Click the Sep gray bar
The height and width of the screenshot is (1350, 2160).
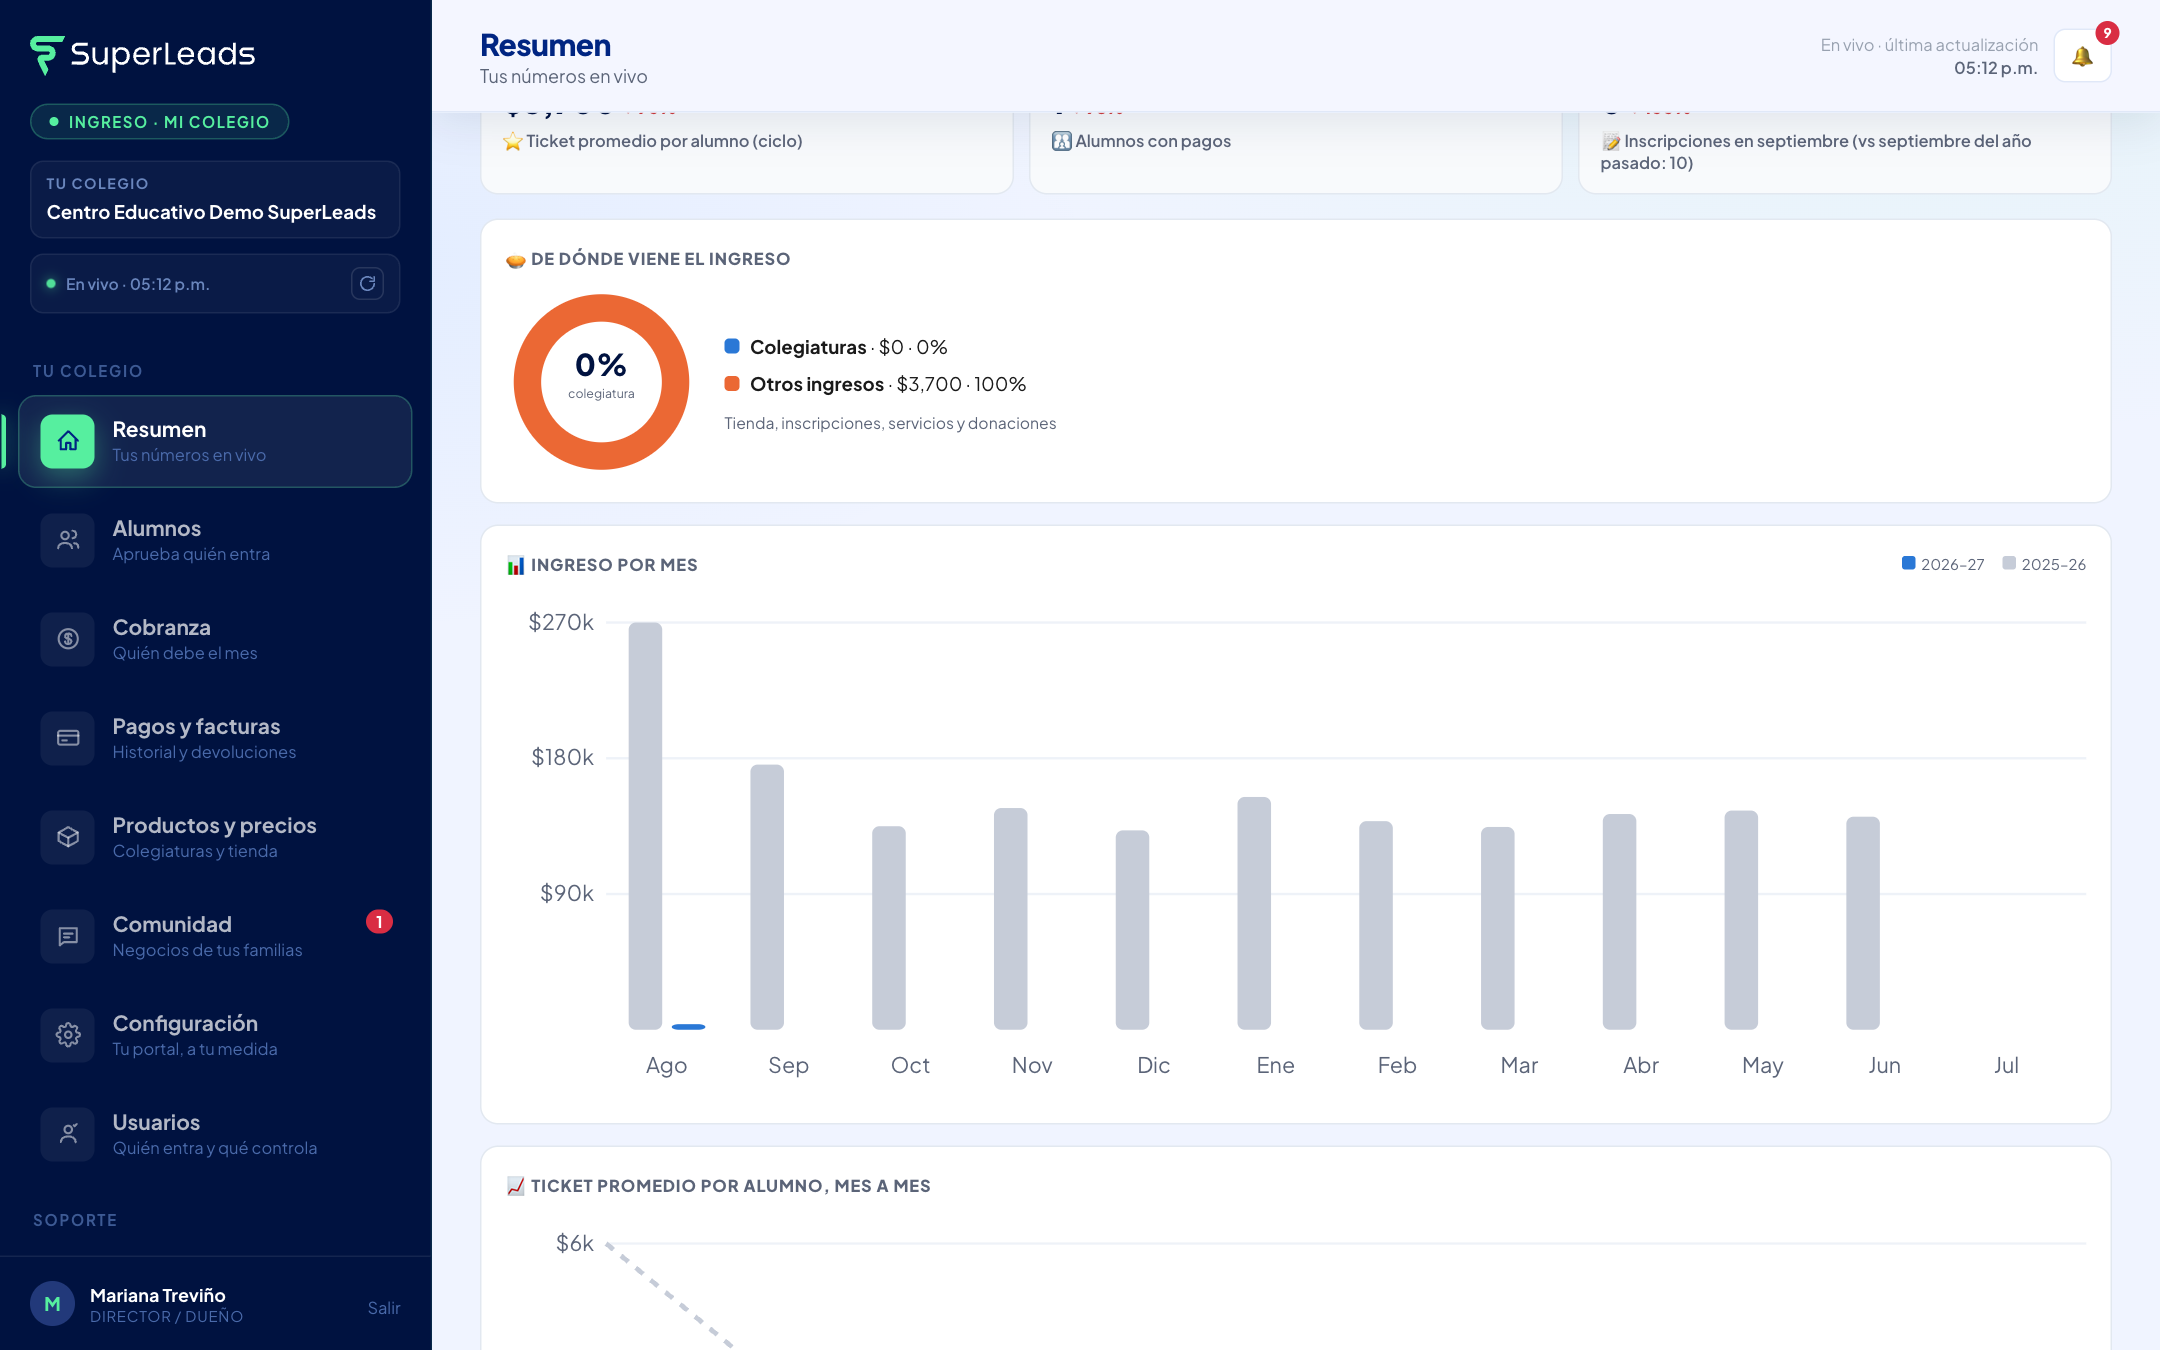[x=767, y=897]
